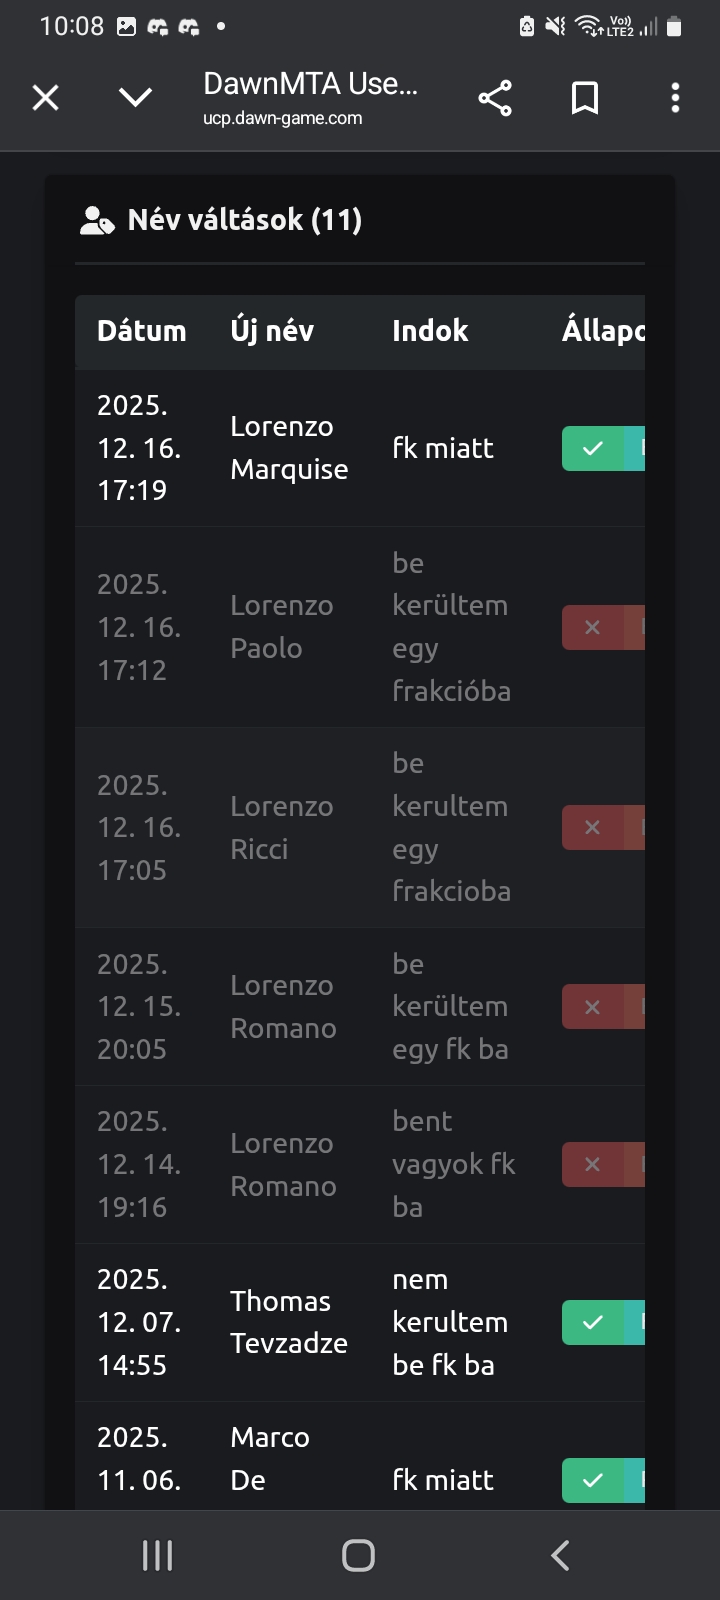This screenshot has width=720, height=1600.
Task: Open the three-dot overflow menu
Action: [x=676, y=98]
